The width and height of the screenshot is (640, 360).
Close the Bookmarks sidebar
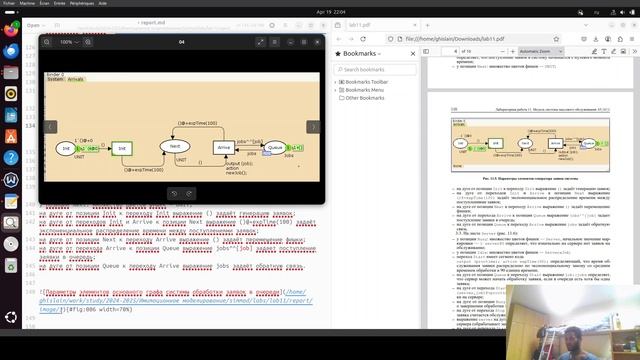pyautogui.click(x=413, y=53)
